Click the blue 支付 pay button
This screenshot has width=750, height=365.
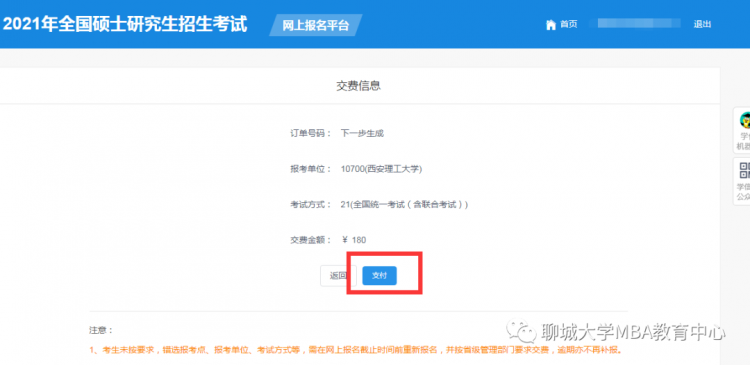pyautogui.click(x=379, y=276)
